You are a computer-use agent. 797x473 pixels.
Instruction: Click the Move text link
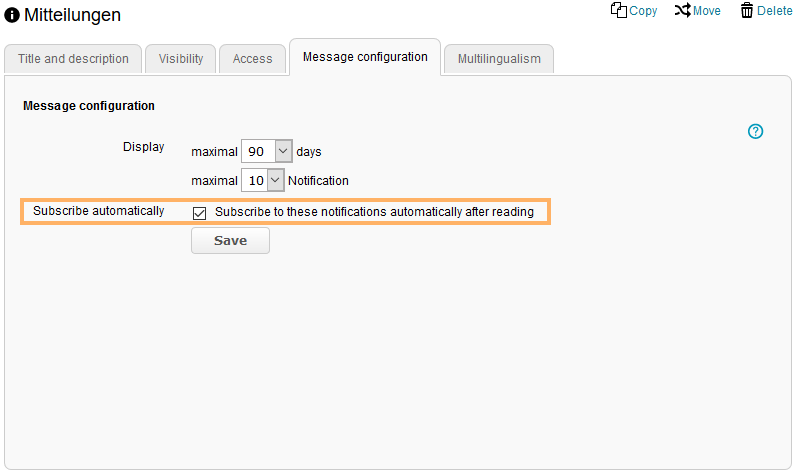(707, 11)
